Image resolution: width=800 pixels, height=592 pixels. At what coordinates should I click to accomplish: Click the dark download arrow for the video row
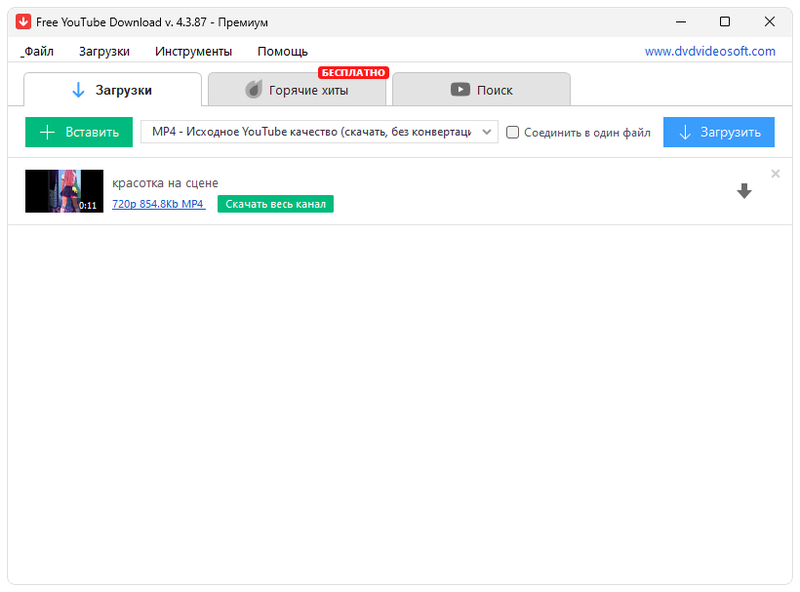744,191
